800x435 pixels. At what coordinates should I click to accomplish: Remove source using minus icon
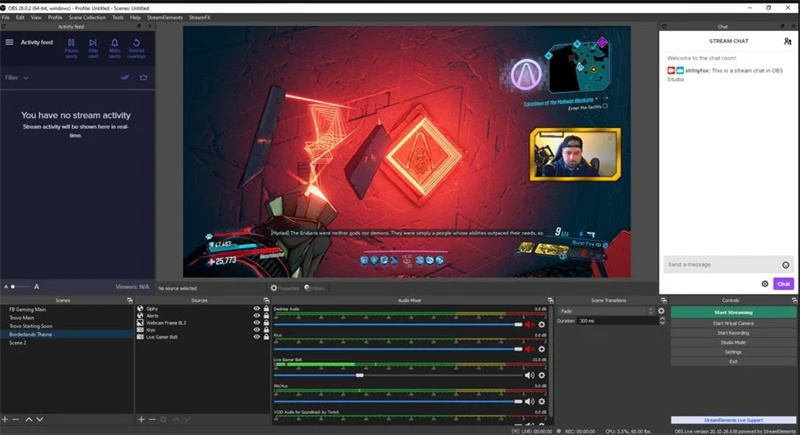pyautogui.click(x=152, y=419)
